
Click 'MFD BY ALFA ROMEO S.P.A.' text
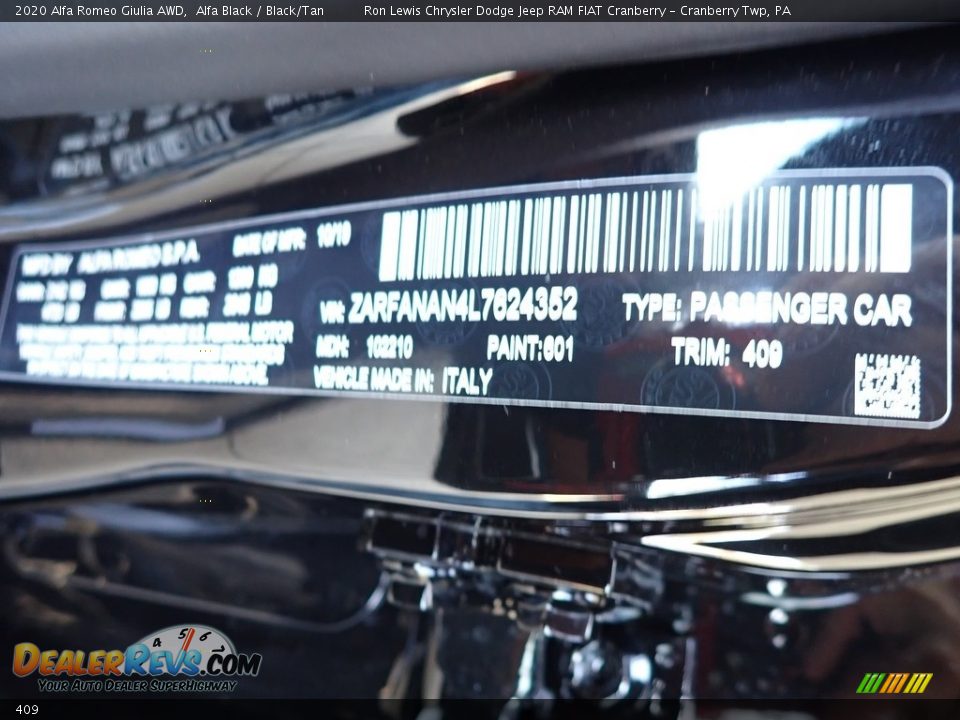[111, 257]
